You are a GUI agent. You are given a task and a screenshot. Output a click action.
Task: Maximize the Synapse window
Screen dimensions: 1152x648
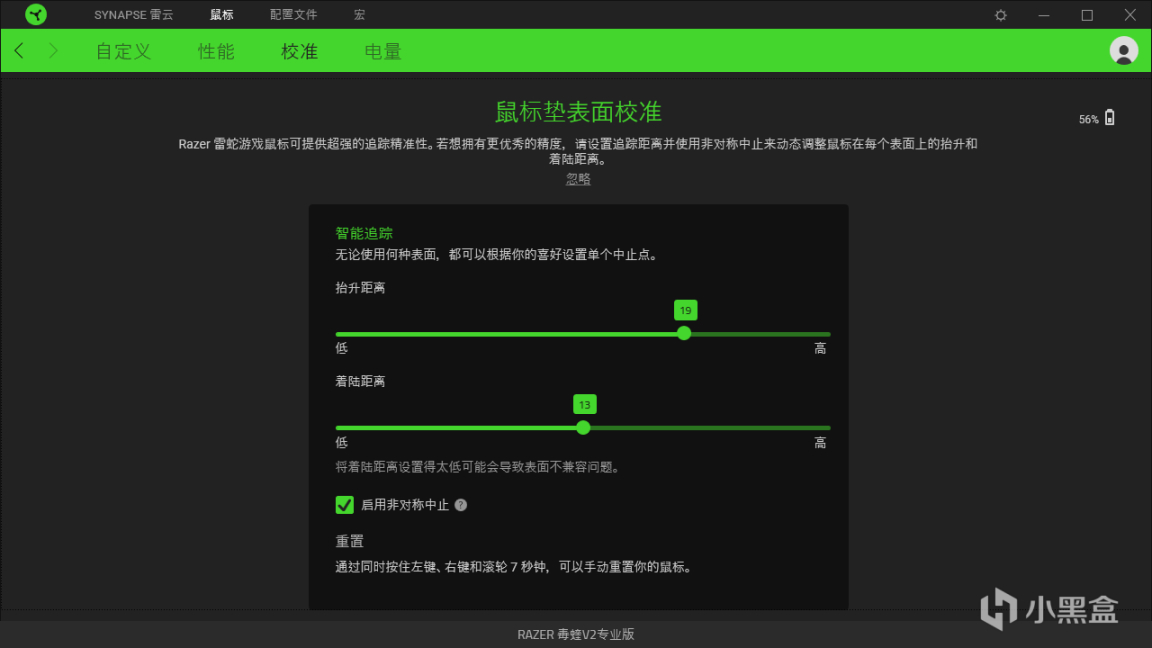1087,15
